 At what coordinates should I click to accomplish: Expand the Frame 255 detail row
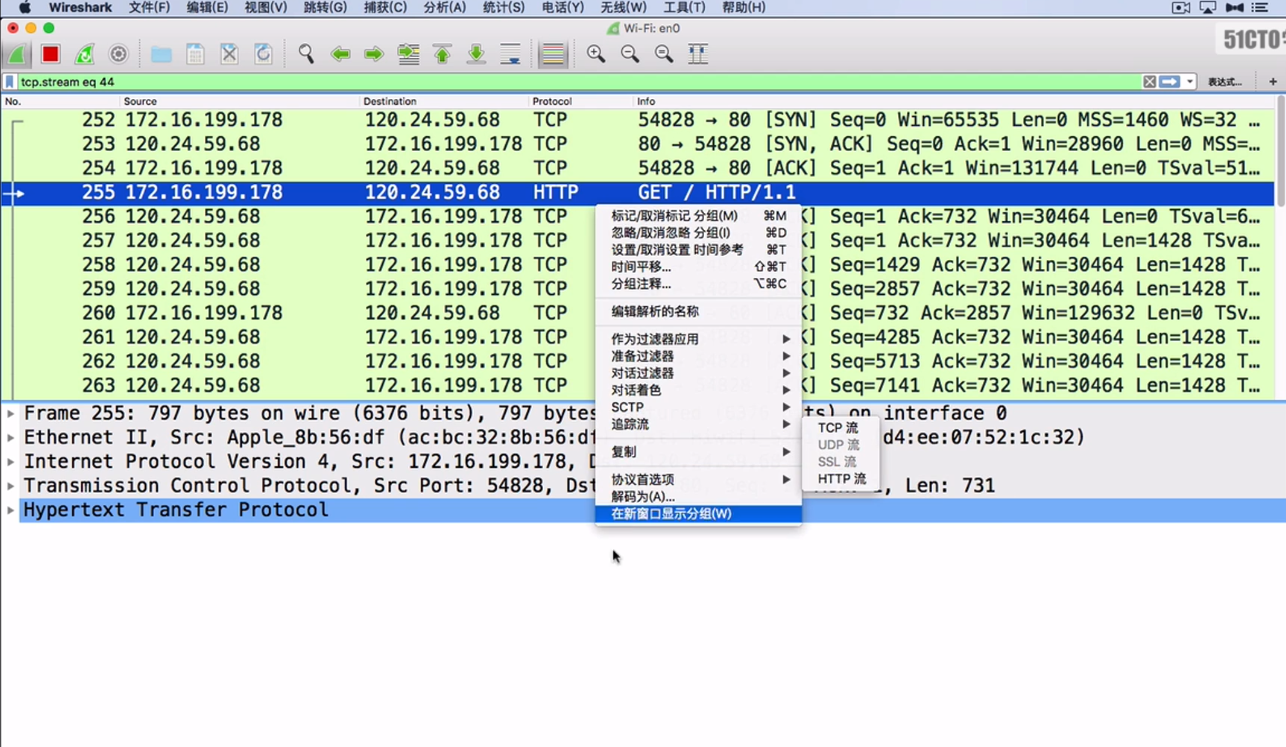[x=10, y=413]
